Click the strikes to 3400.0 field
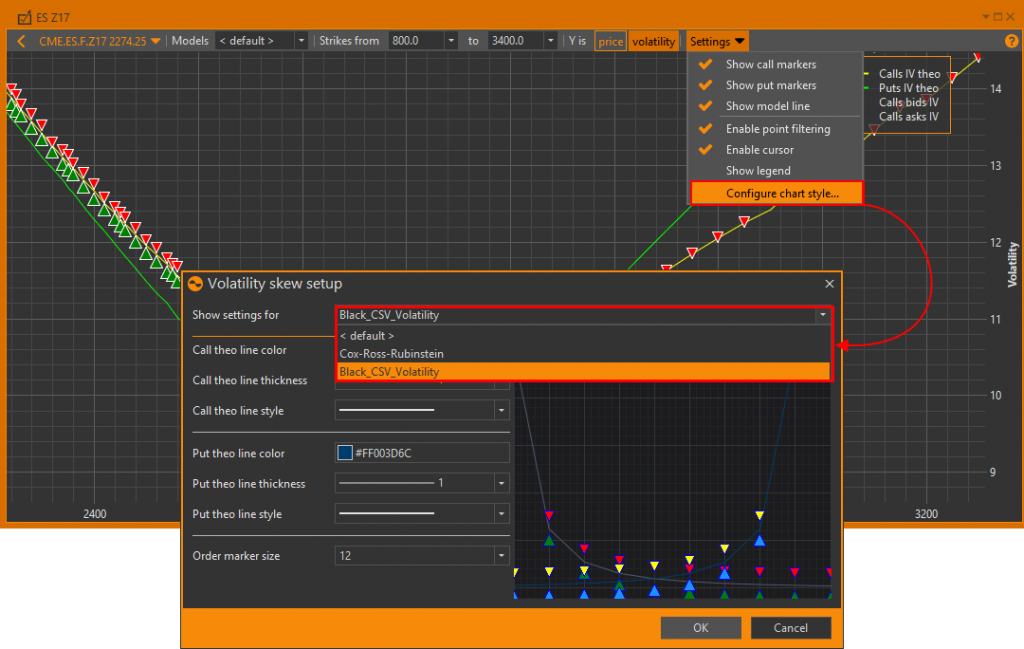1024x649 pixels. pyautogui.click(x=516, y=41)
